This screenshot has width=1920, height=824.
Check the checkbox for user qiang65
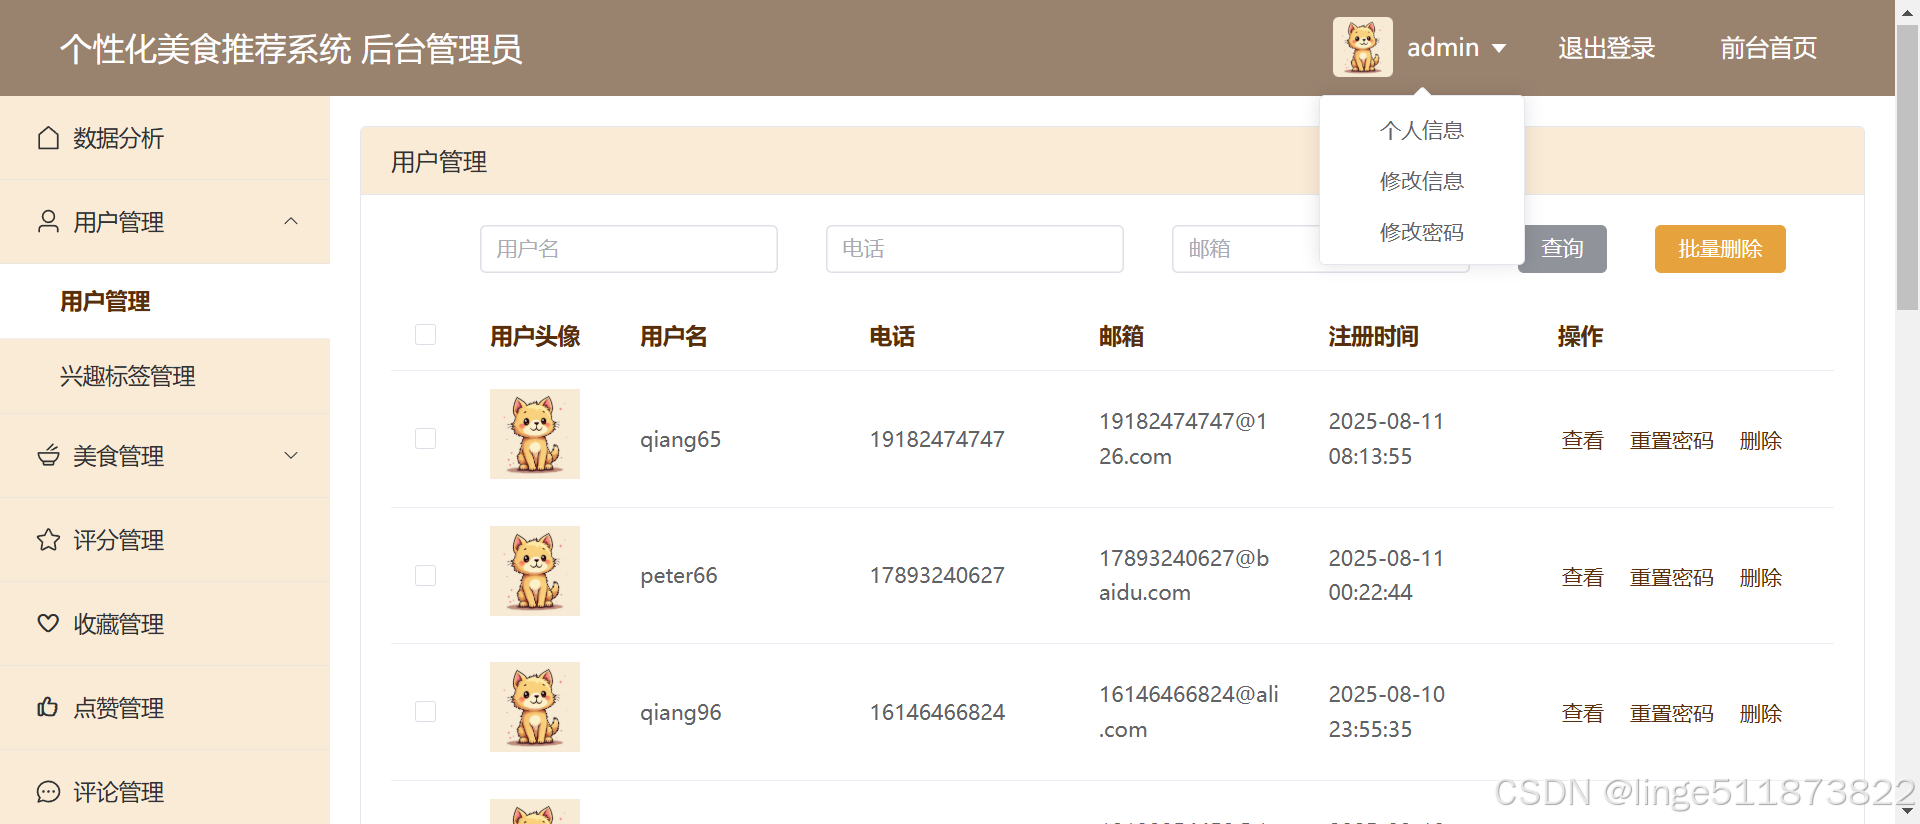click(x=425, y=438)
